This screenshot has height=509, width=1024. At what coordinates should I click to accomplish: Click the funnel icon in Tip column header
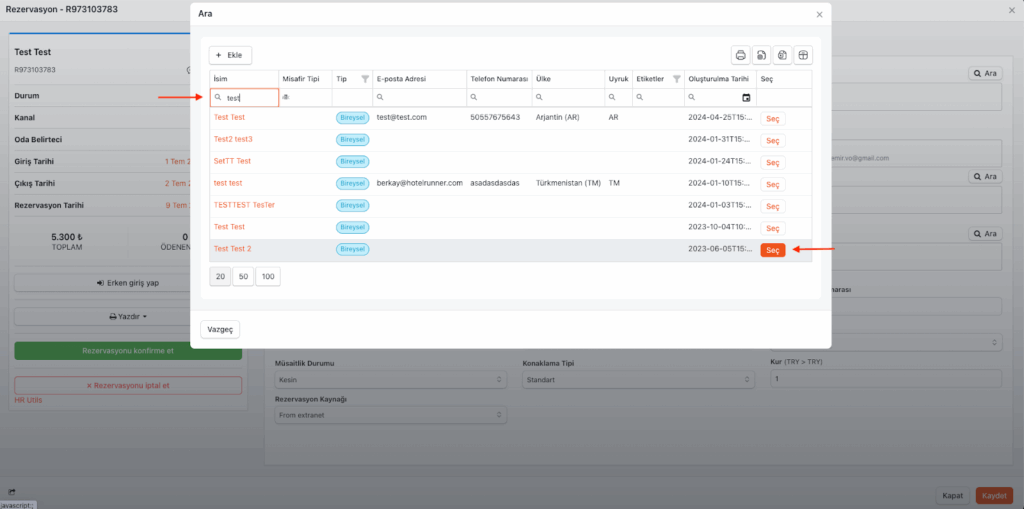coord(365,79)
